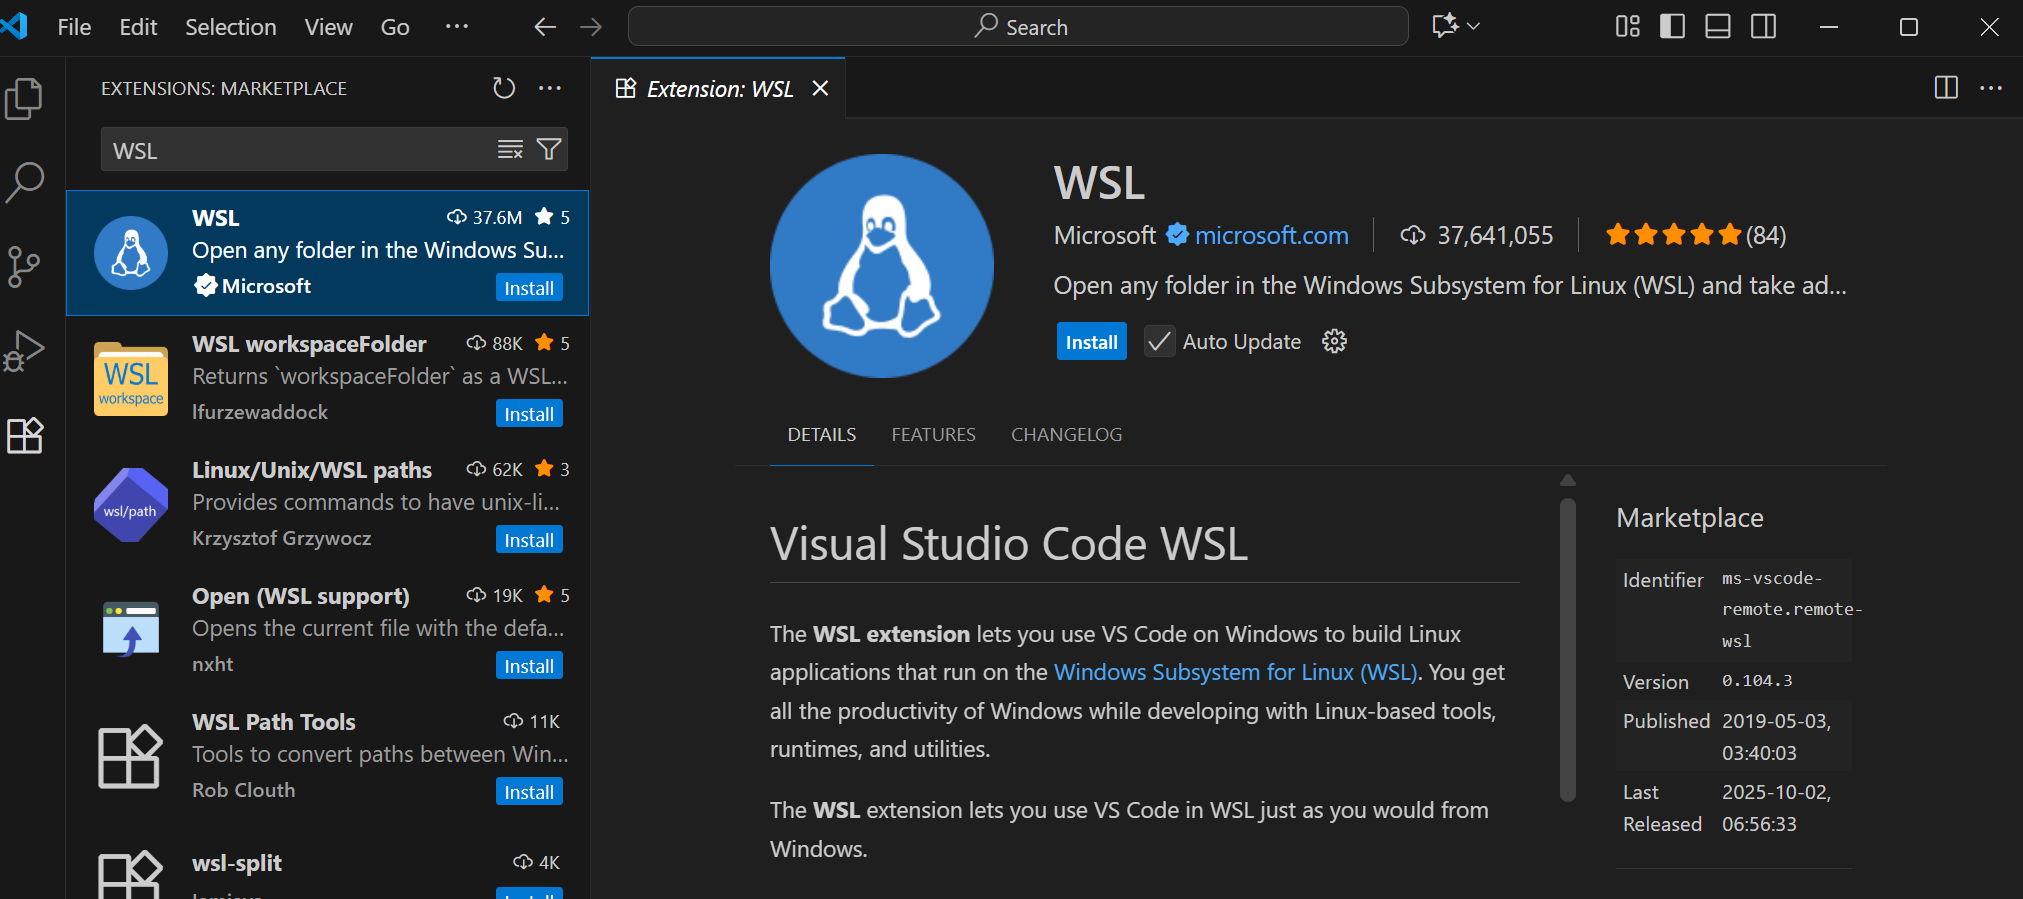The width and height of the screenshot is (2023, 899).
Task: Install WSL workspaceFolder extension
Action: pos(529,414)
